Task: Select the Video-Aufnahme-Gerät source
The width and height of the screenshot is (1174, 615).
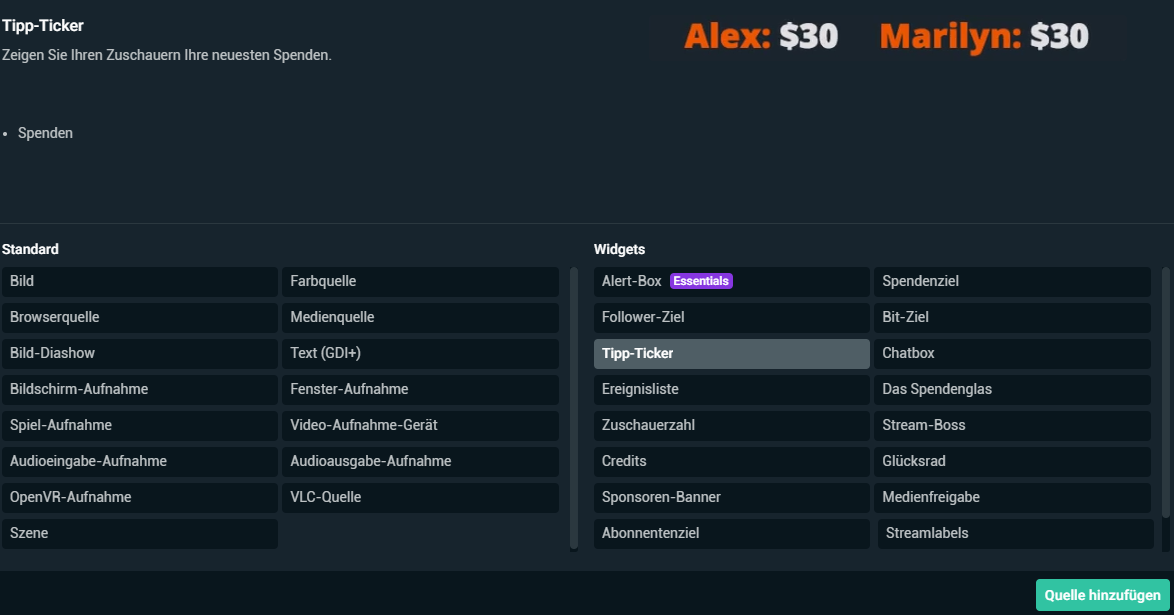Action: [419, 426]
